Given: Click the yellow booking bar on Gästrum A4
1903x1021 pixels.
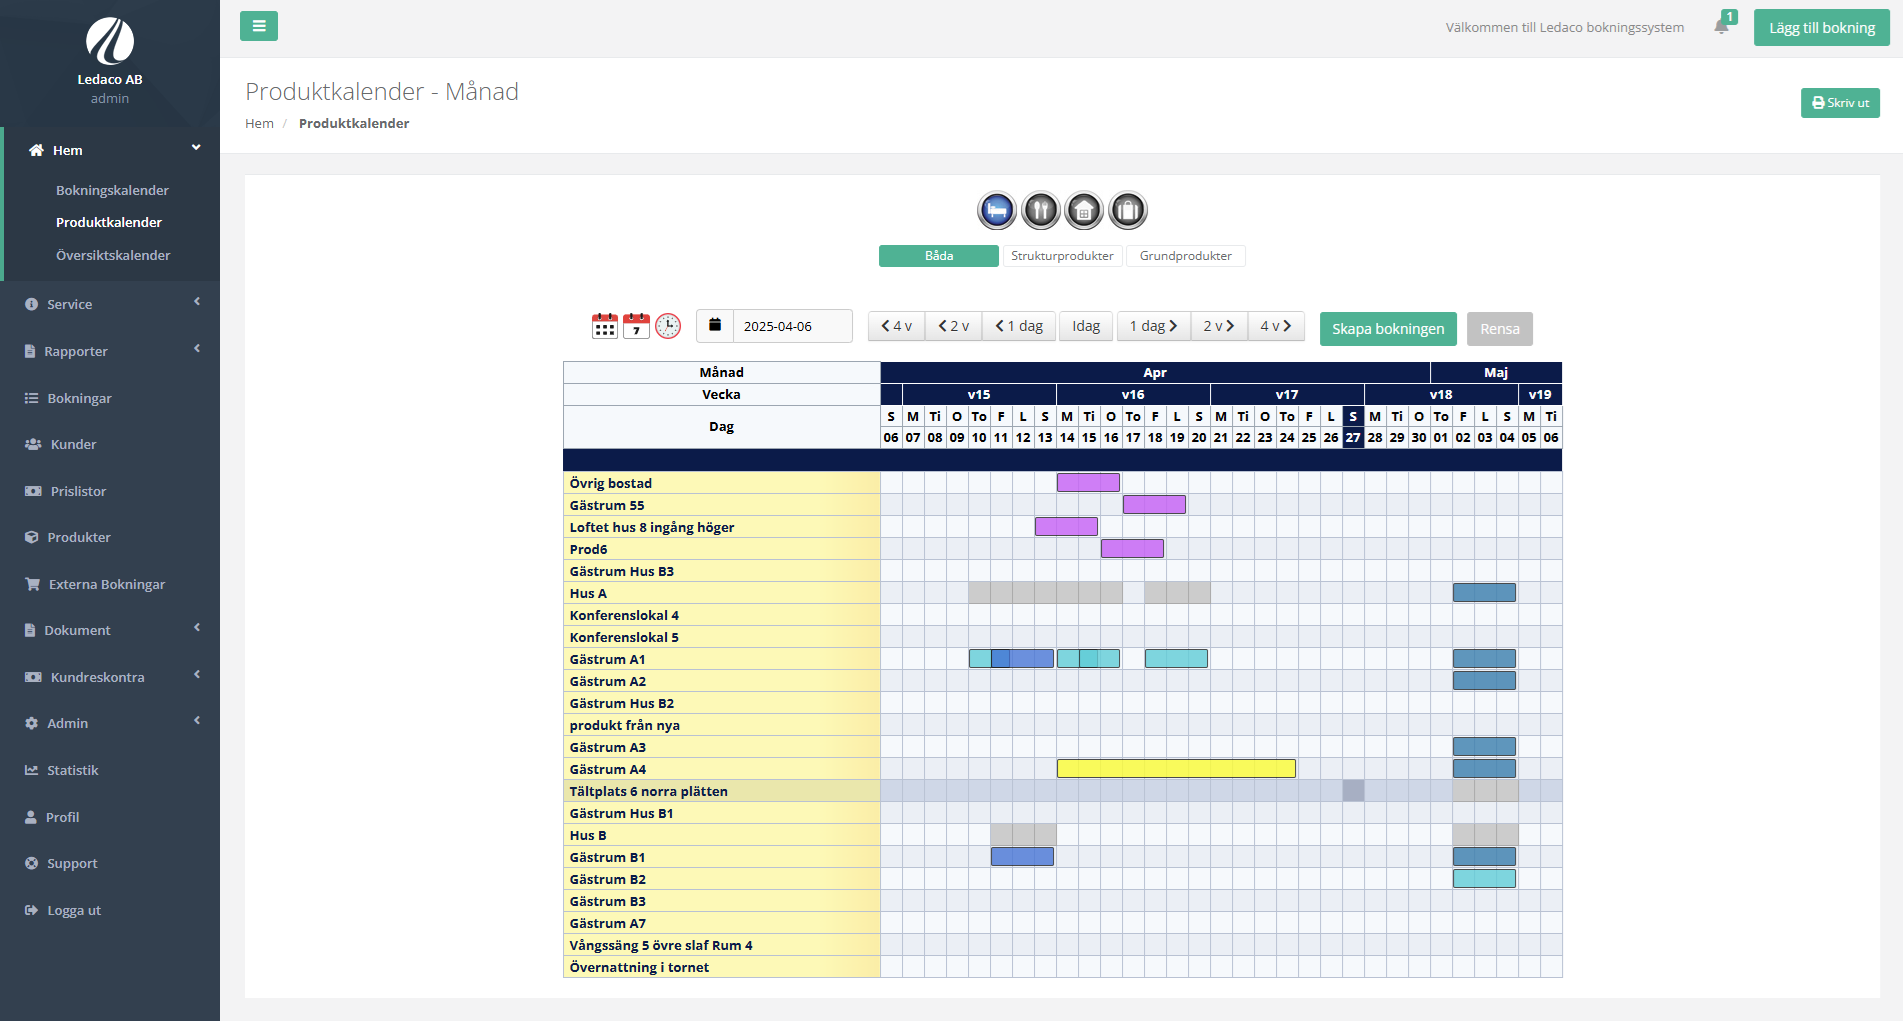Looking at the screenshot, I should coord(1176,769).
